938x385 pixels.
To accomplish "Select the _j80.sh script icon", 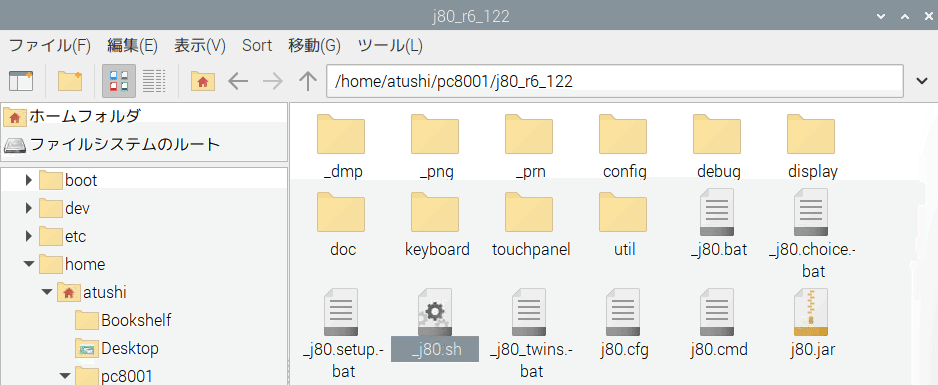I will pyautogui.click(x=435, y=311).
